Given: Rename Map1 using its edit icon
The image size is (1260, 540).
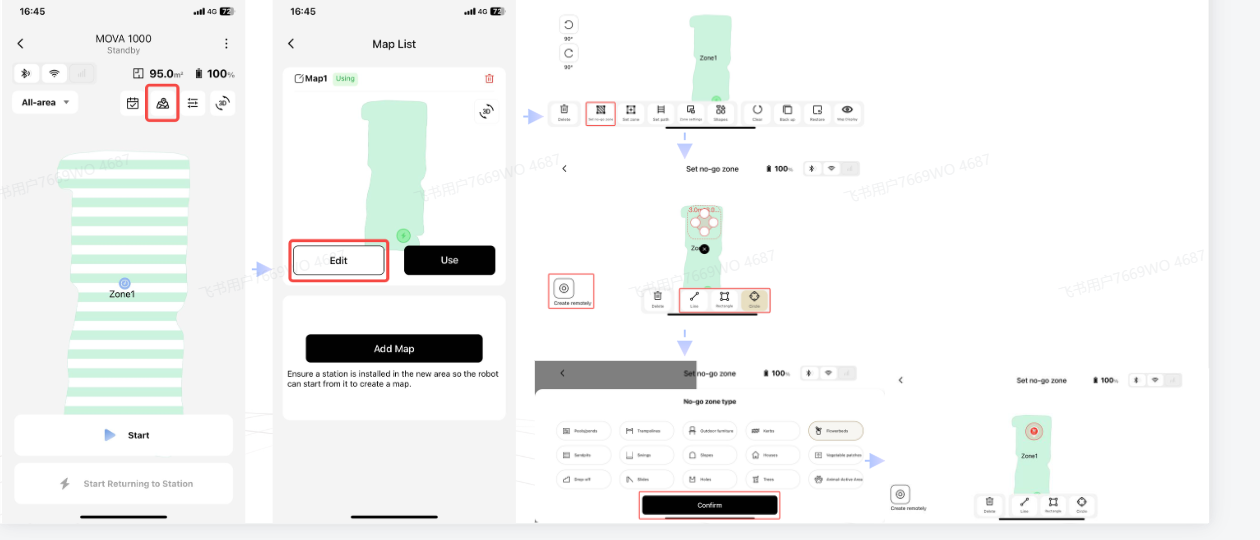Looking at the screenshot, I should 298,78.
